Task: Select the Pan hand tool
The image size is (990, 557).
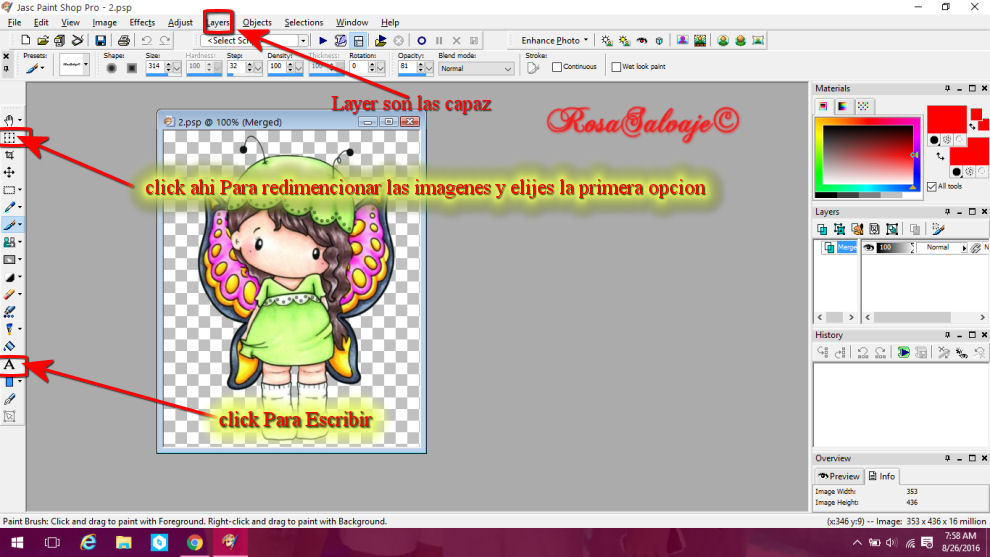Action: tap(10, 121)
